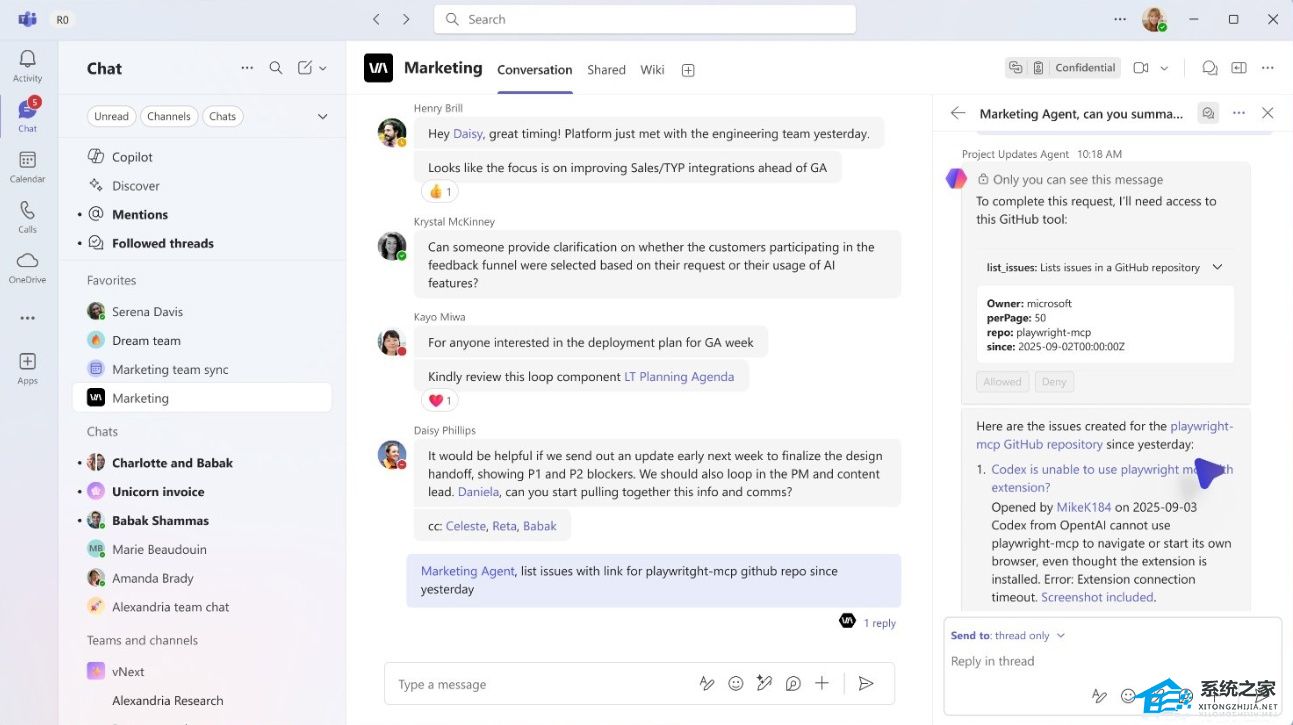The image size is (1293, 725).
Task: Open the Calendar app in the left rail
Action: pyautogui.click(x=27, y=166)
